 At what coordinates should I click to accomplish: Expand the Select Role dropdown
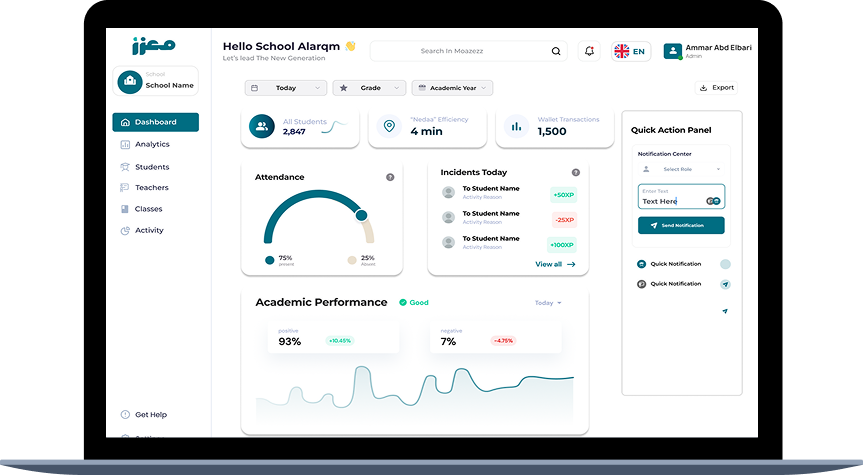tap(681, 169)
